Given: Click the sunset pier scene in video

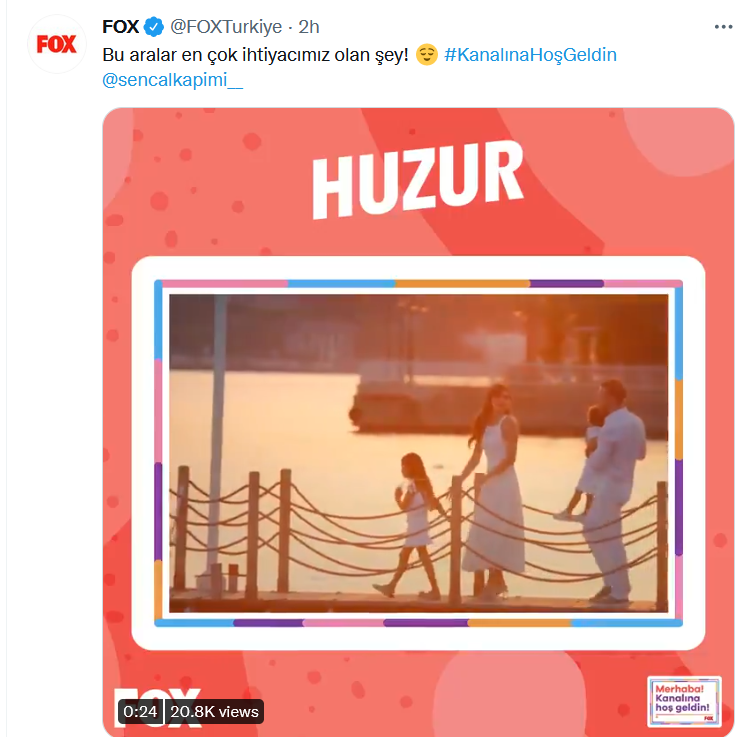Looking at the screenshot, I should (419, 453).
